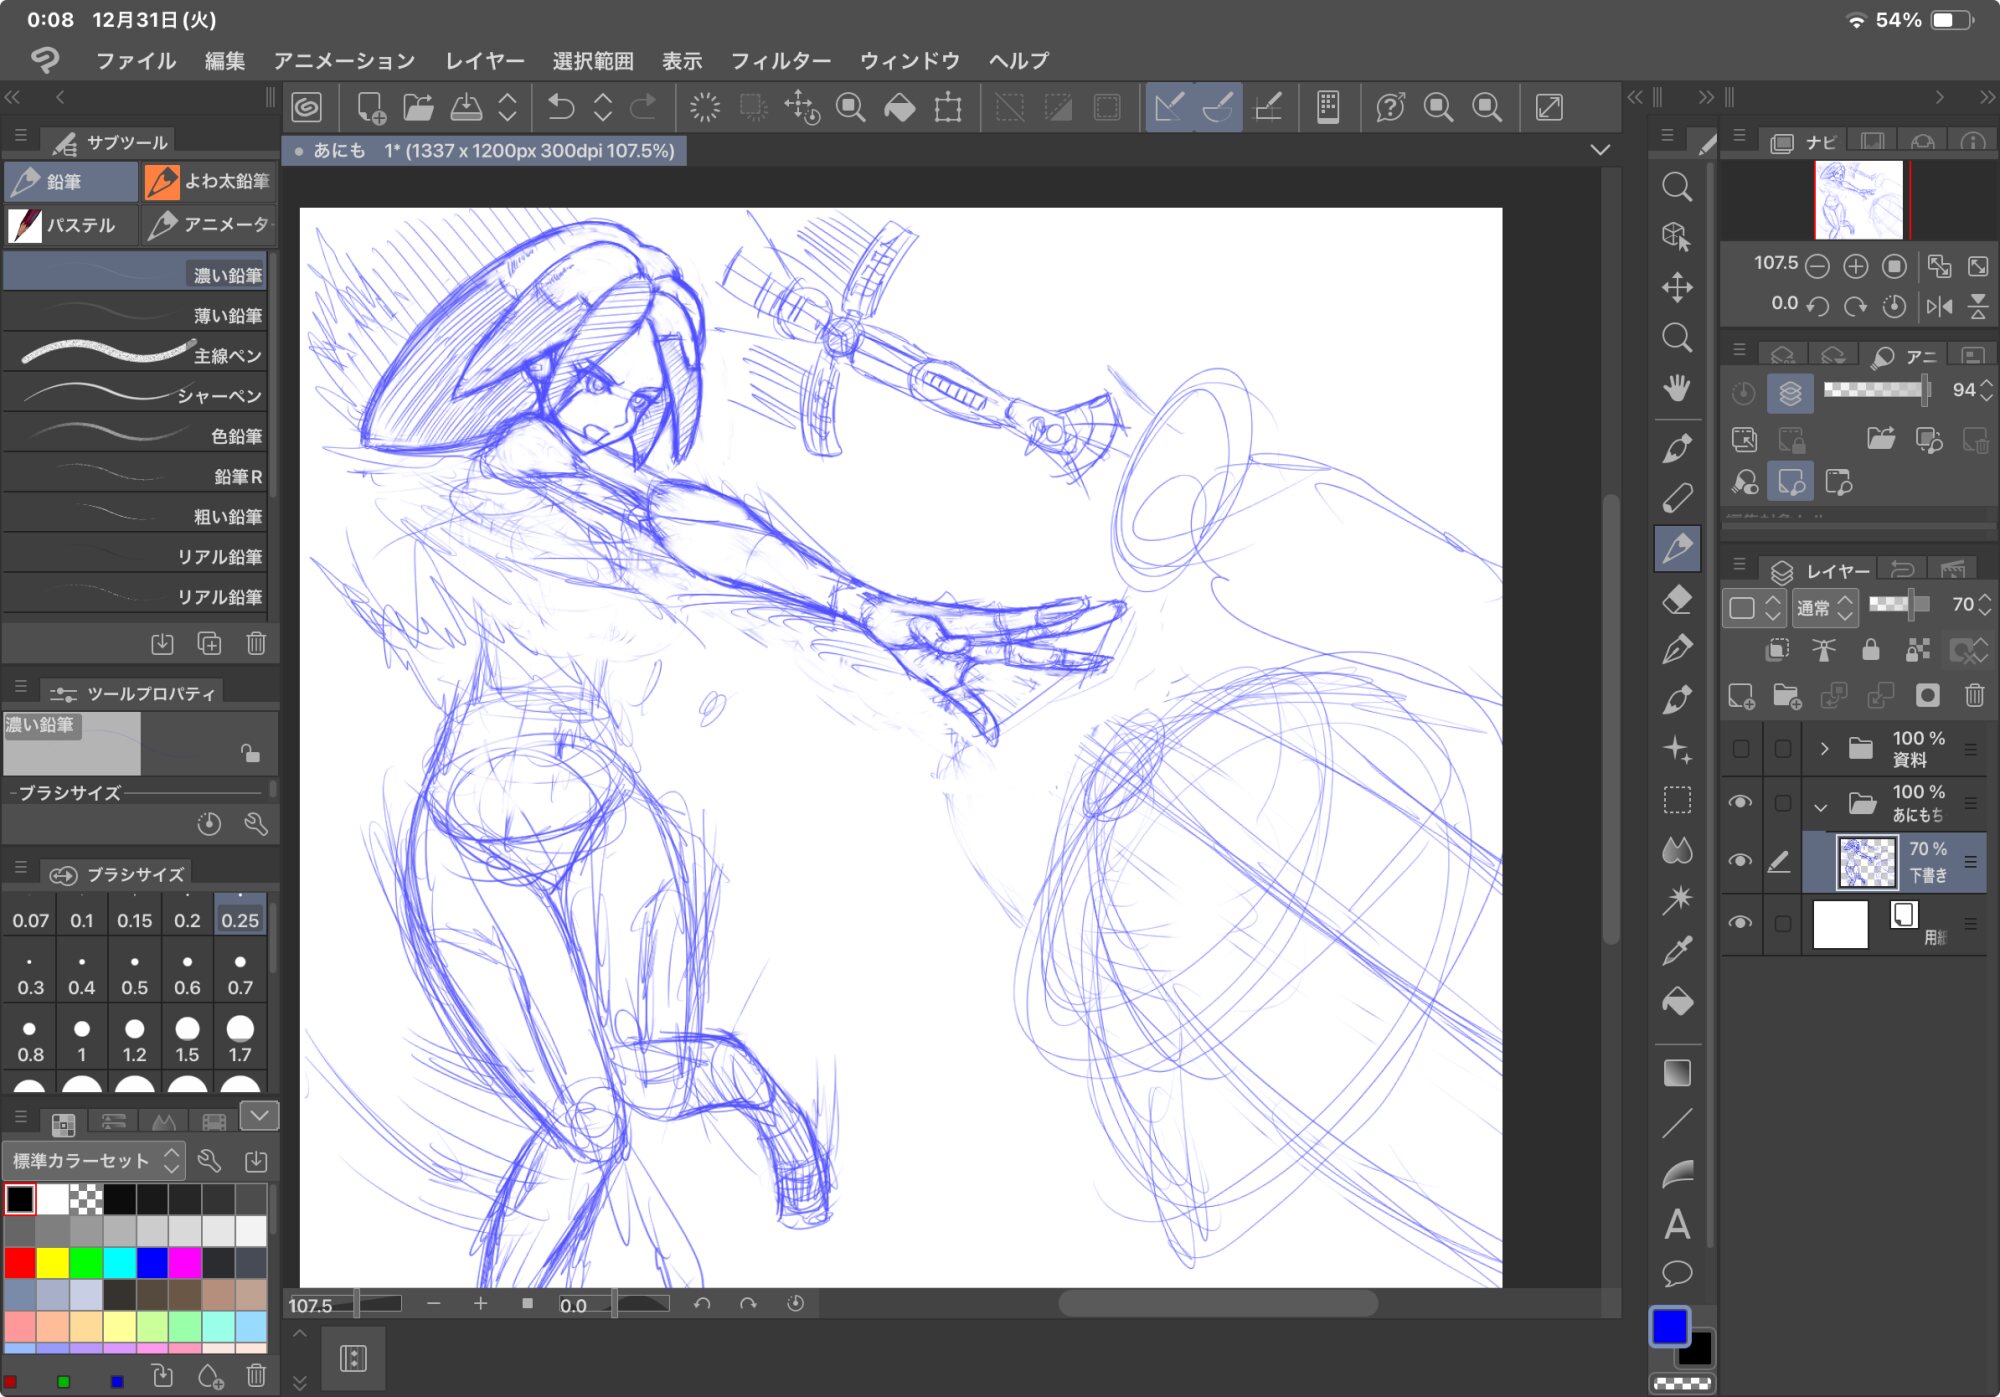This screenshot has width=2000, height=1397.
Task: Pick the yellow swatch in color set
Action: (x=53, y=1263)
